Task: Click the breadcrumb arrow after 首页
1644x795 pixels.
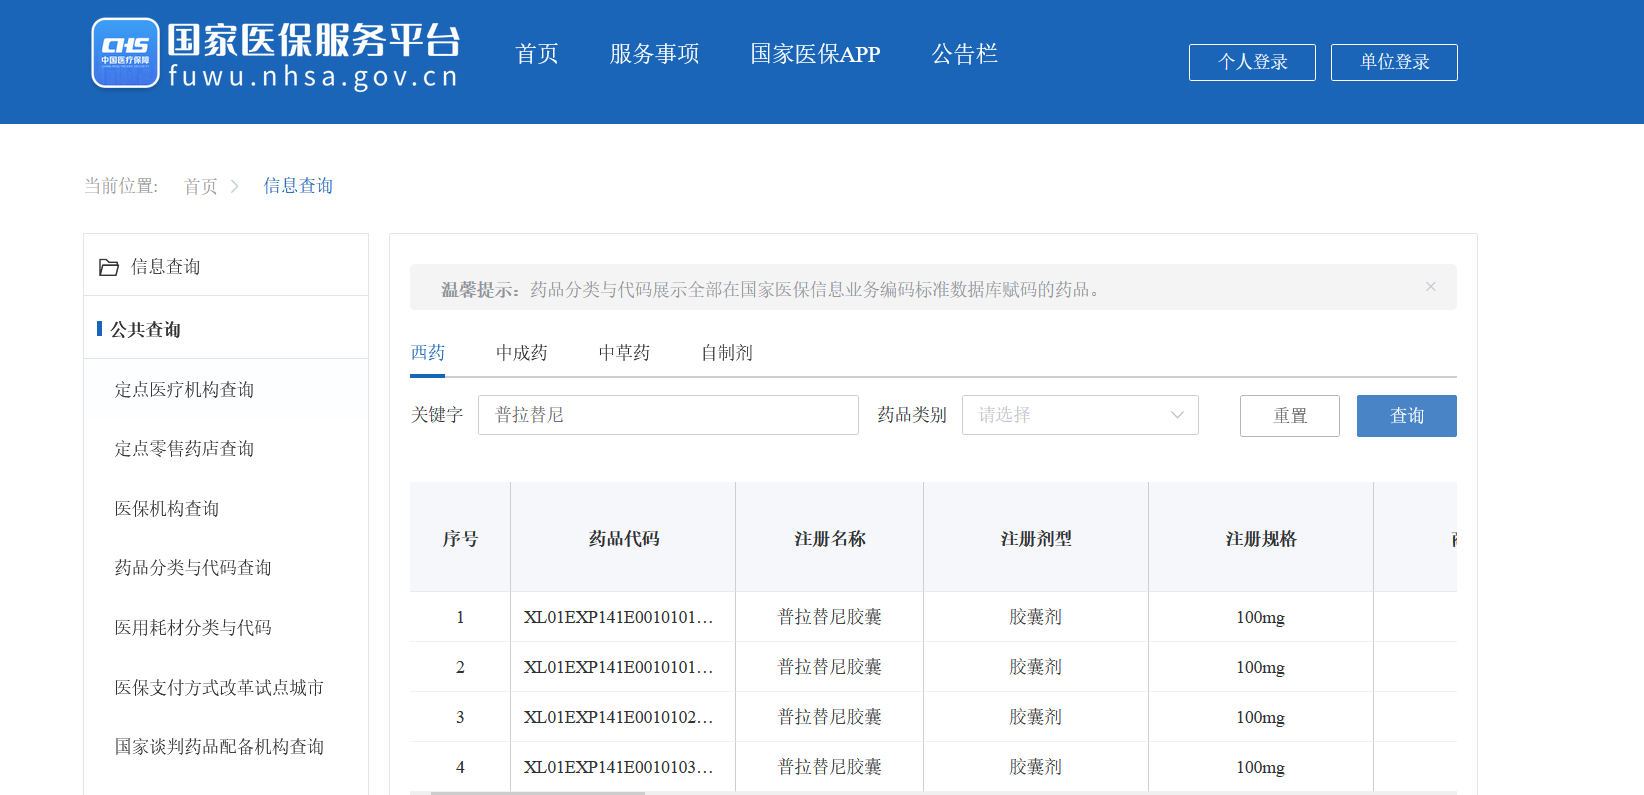Action: coord(235,186)
